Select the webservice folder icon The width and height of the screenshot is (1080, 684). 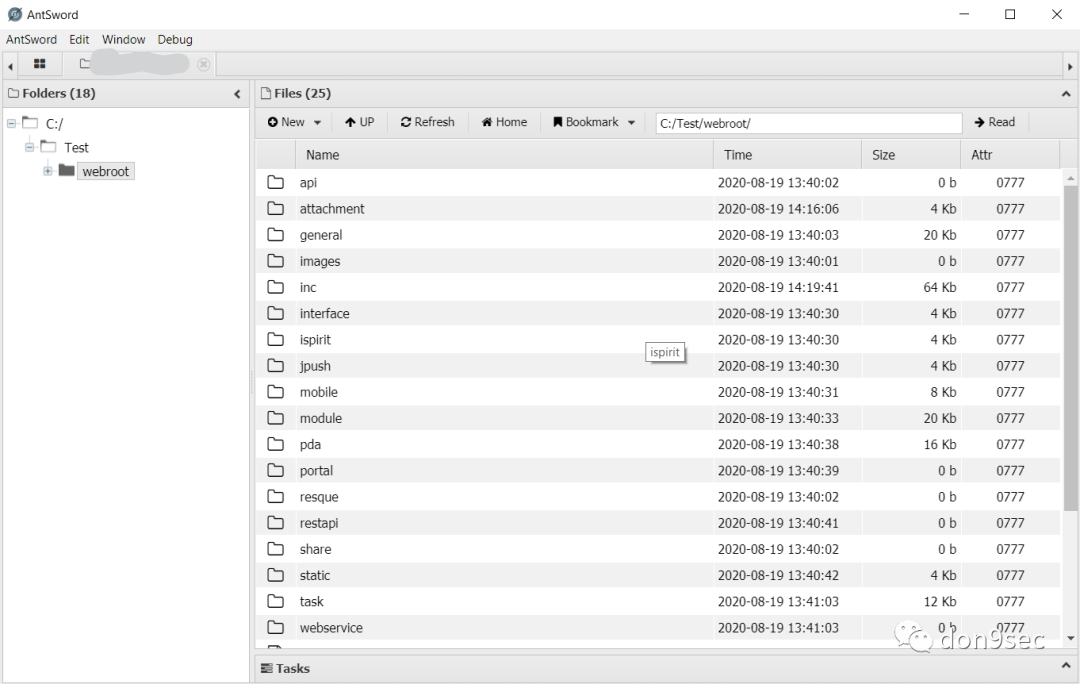[276, 628]
